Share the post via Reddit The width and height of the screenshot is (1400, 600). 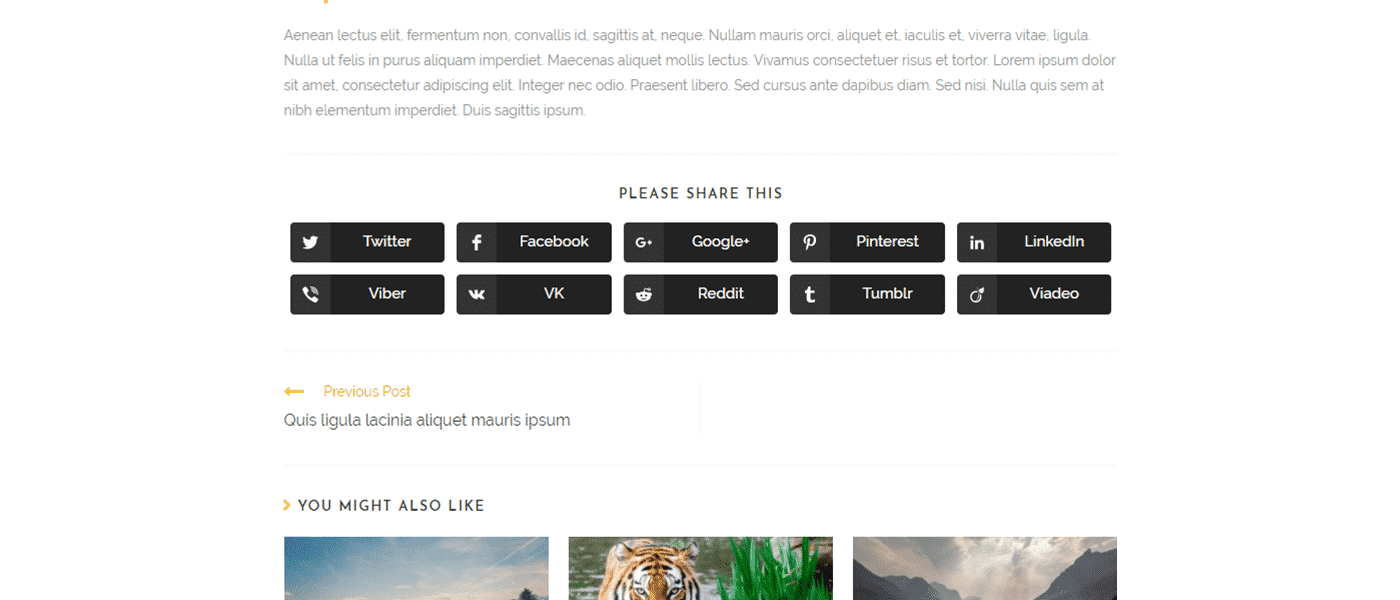(701, 294)
